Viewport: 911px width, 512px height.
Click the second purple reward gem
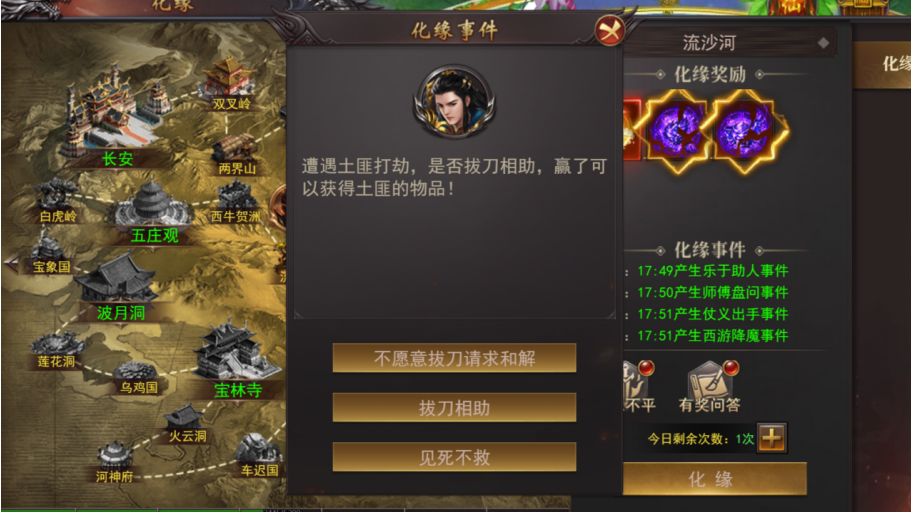[x=746, y=131]
